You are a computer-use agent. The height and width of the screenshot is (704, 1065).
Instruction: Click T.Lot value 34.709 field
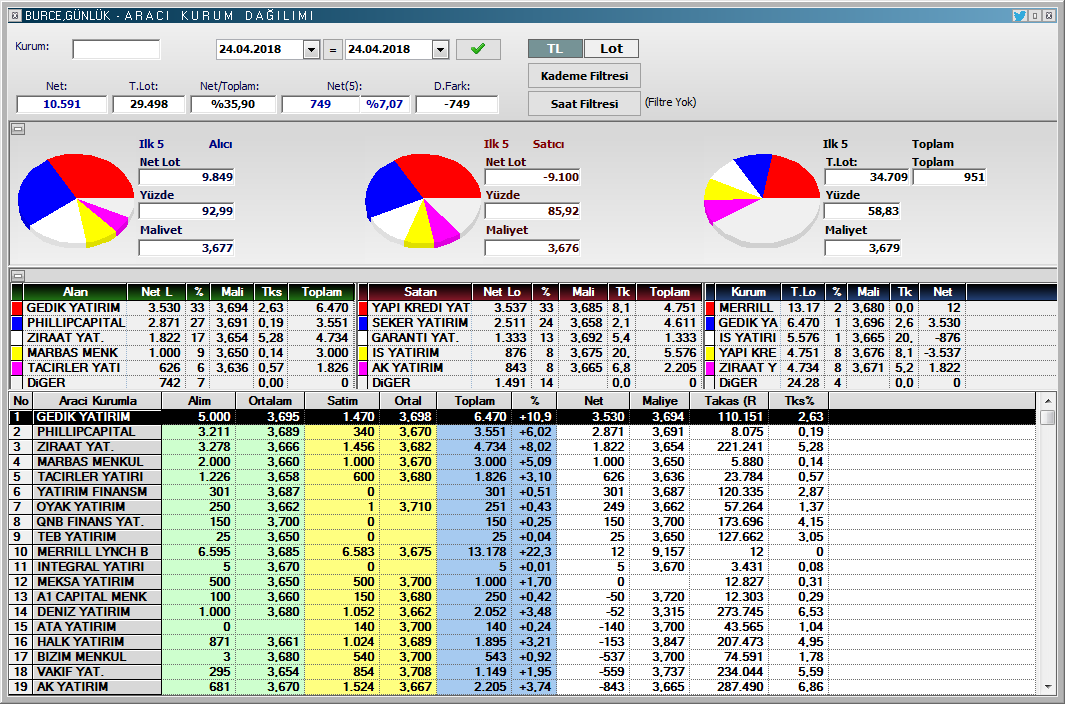coord(867,177)
